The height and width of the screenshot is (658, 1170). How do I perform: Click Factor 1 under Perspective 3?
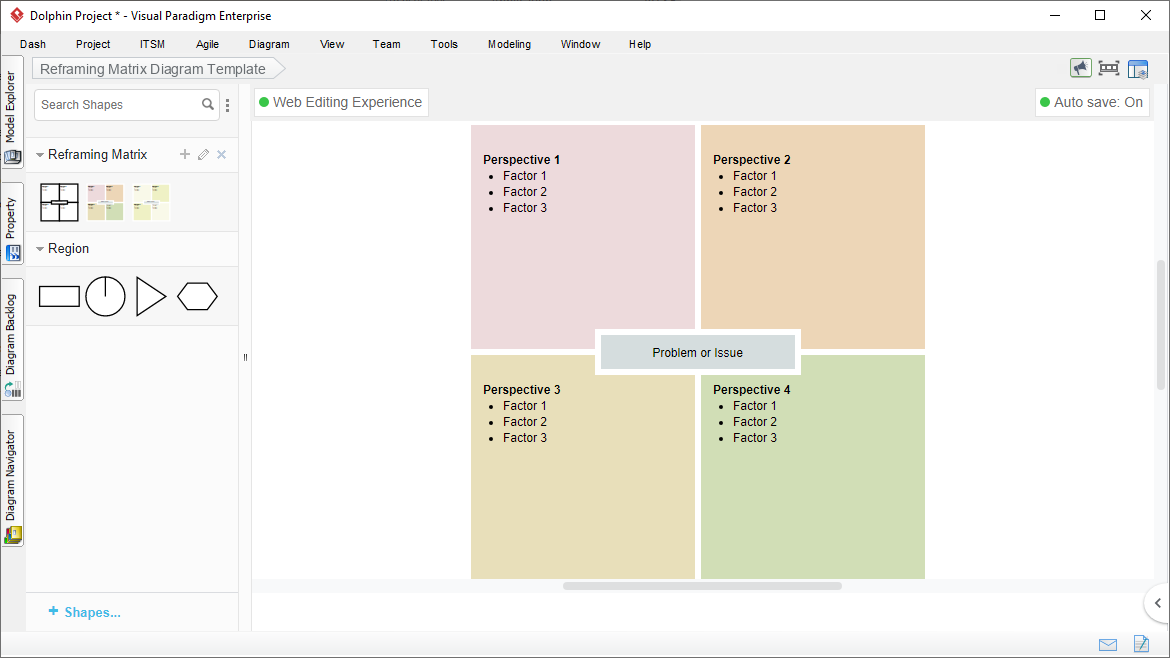coord(525,406)
